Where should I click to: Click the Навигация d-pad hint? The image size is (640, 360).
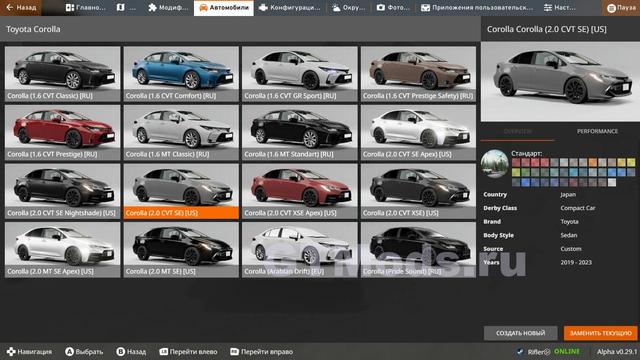click(29, 352)
